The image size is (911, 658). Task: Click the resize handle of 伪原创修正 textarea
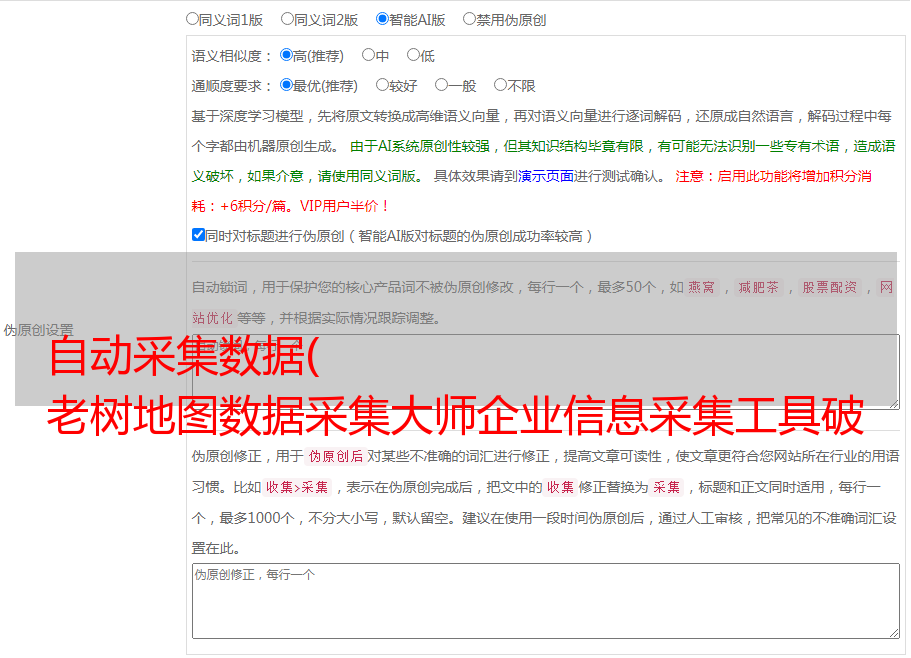click(x=894, y=633)
